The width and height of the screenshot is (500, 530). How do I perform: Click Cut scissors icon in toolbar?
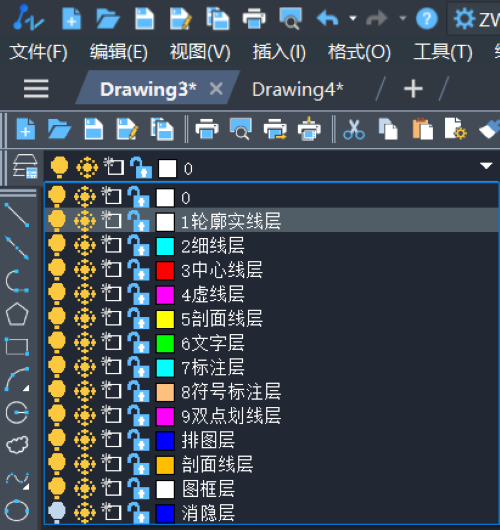[354, 129]
